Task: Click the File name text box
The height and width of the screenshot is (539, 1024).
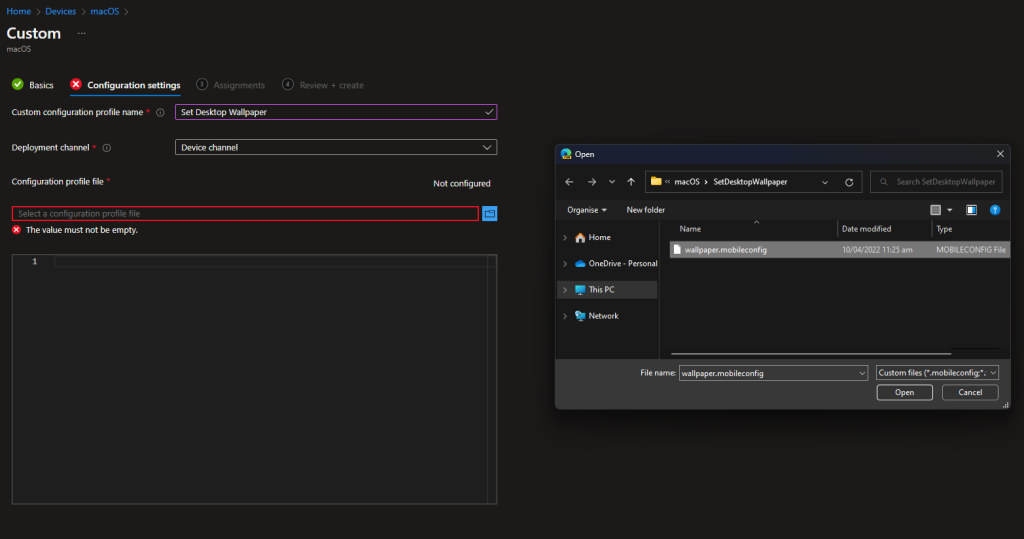Action: pos(767,373)
